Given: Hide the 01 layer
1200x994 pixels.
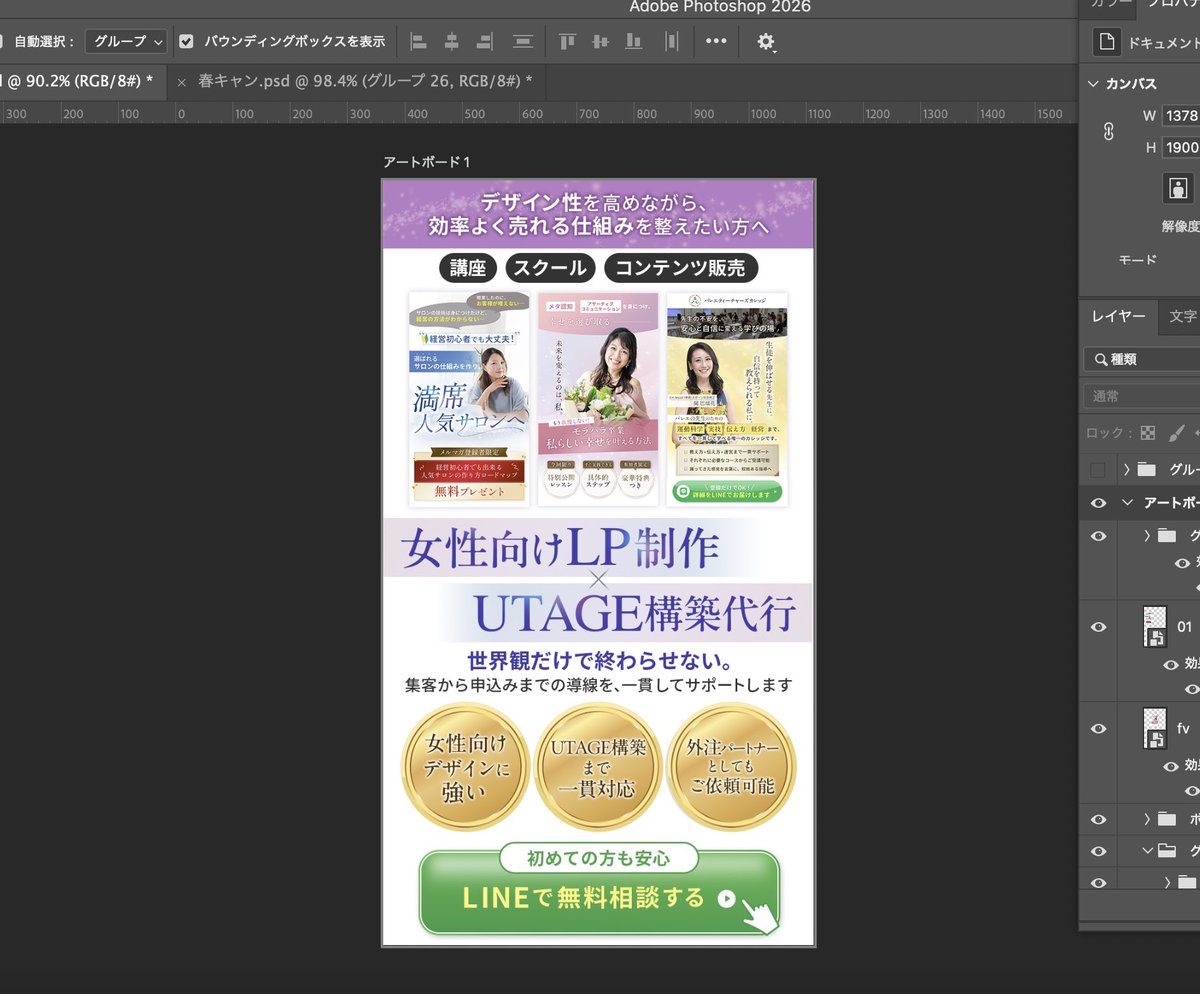Looking at the screenshot, I should (x=1098, y=627).
